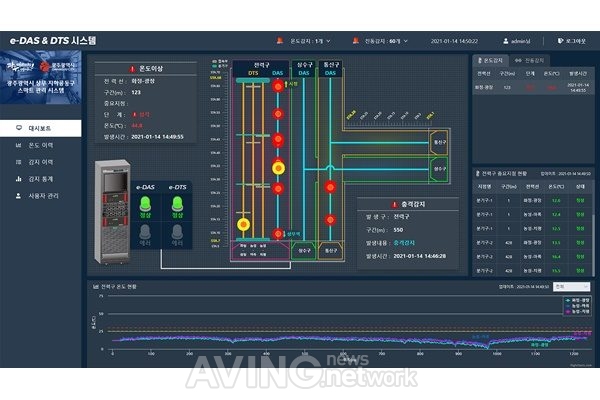This screenshot has height=400, width=600.
Task: Click the warning icon in 온도이상 header
Action: pyautogui.click(x=132, y=69)
